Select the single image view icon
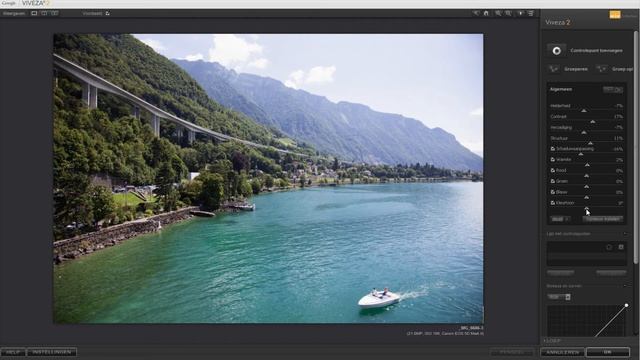The width and height of the screenshot is (640, 360). coord(34,13)
